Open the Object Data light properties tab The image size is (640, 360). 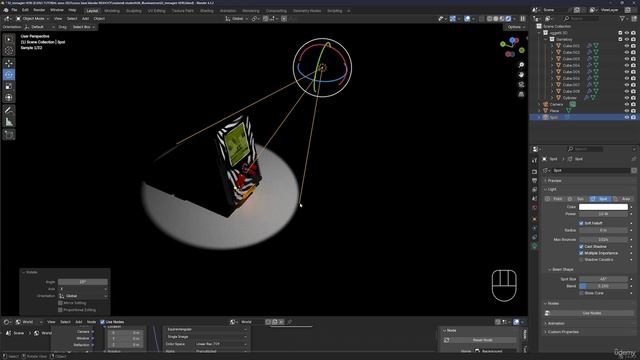pos(534,246)
